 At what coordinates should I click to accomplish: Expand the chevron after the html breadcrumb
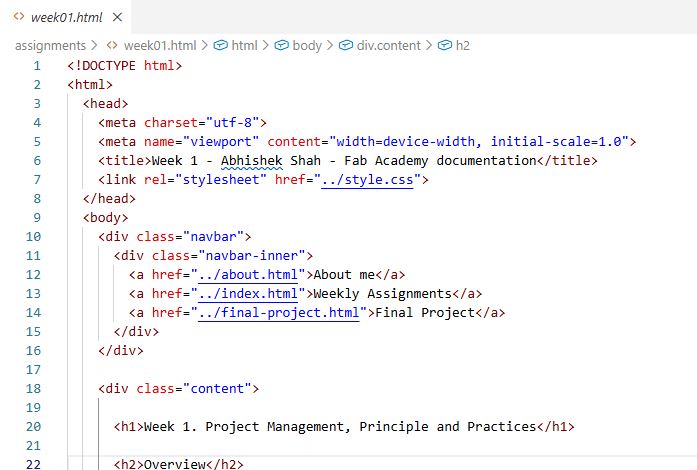(265, 45)
